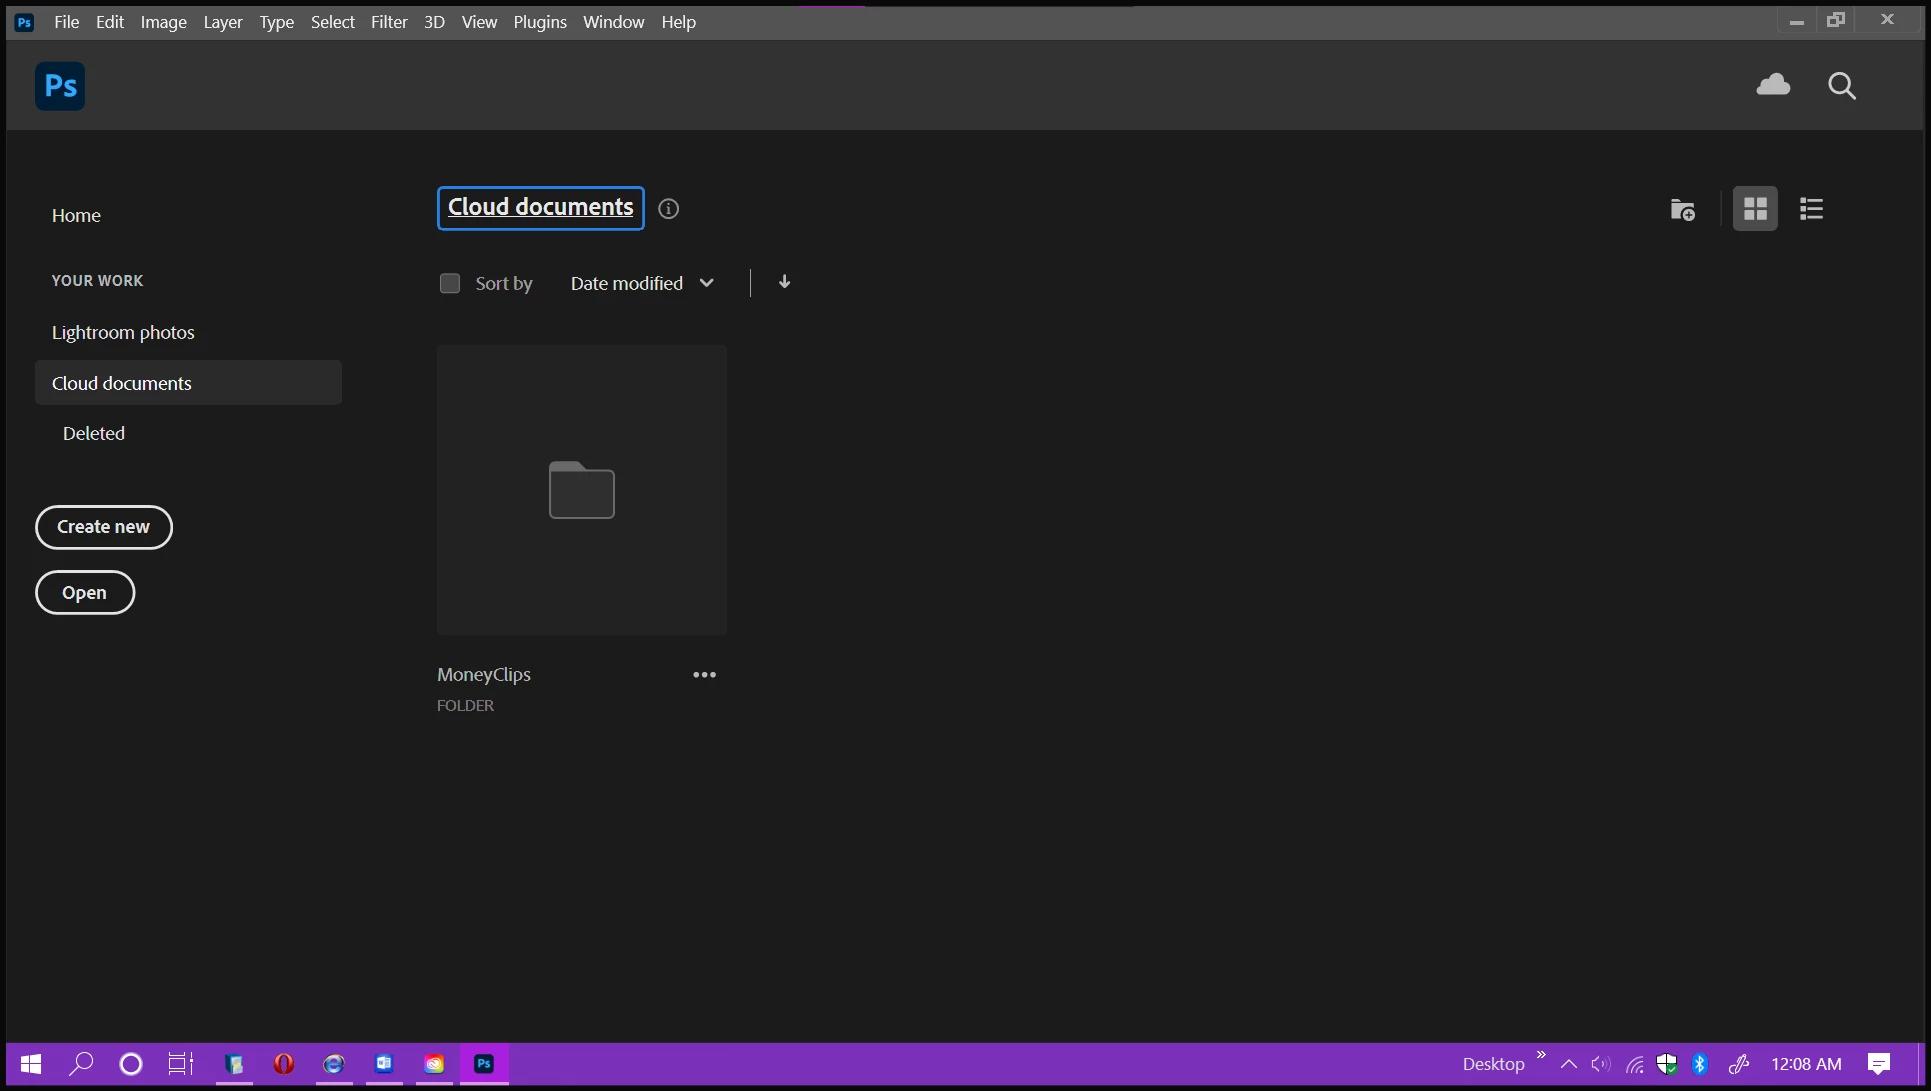This screenshot has width=1931, height=1091.
Task: Open the Filter menu
Action: click(x=389, y=22)
